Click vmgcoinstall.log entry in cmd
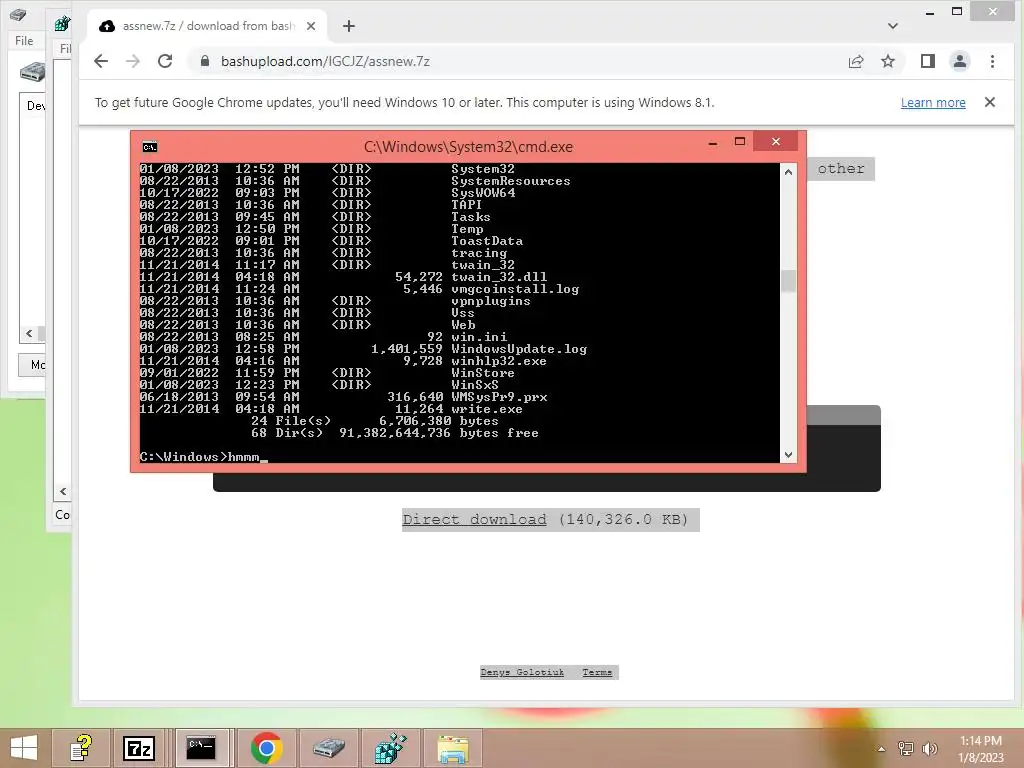This screenshot has height=768, width=1024. [515, 289]
